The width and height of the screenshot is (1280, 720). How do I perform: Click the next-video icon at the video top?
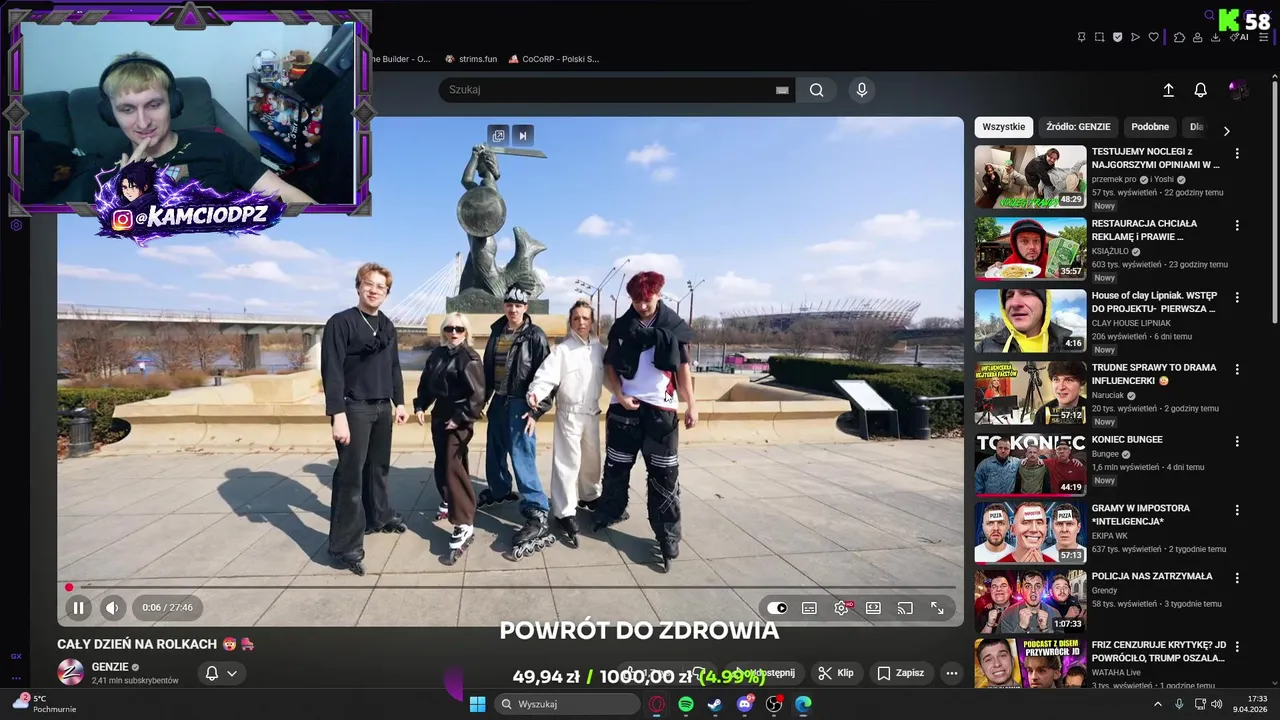522,135
